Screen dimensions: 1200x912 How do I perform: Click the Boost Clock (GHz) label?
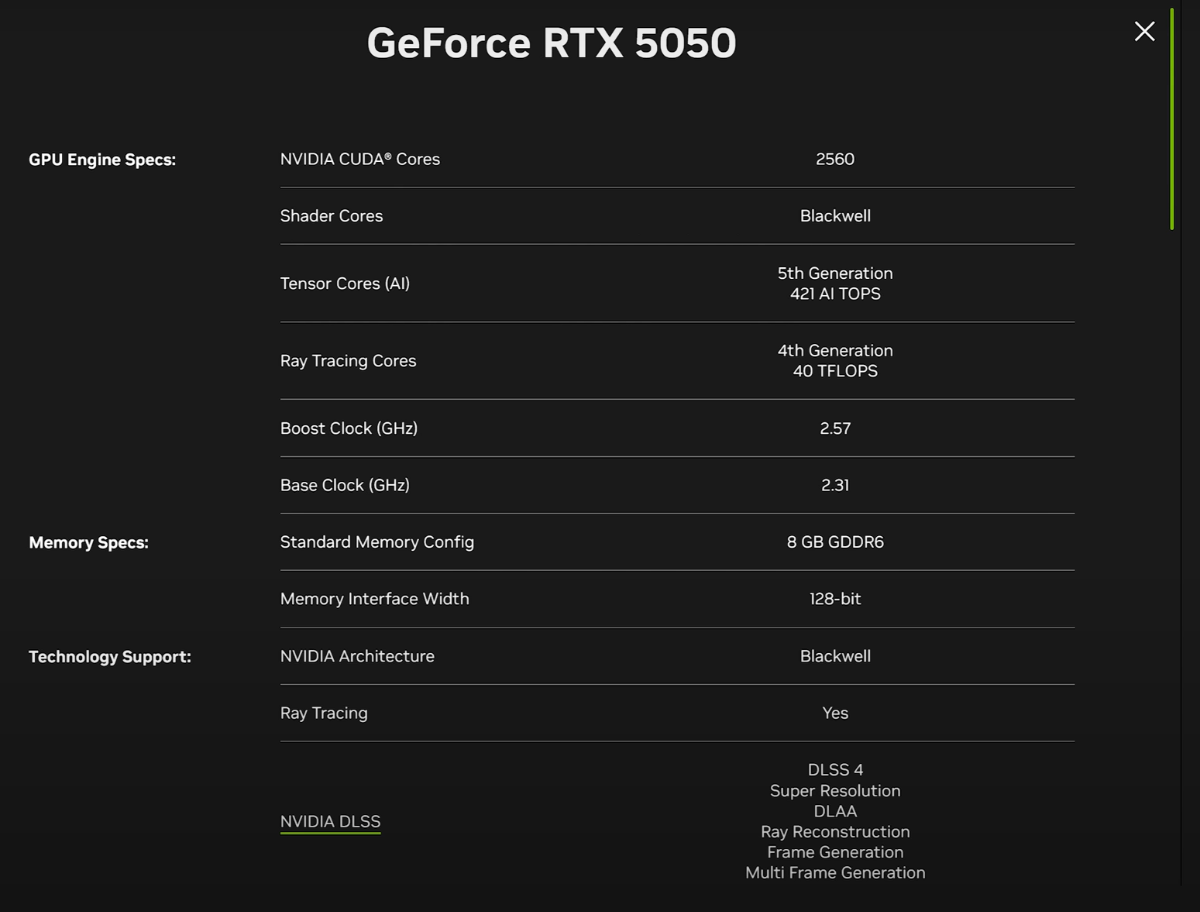(349, 428)
